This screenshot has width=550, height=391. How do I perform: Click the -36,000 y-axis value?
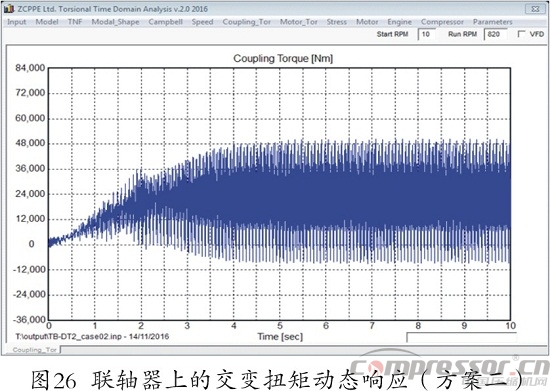coord(29,320)
